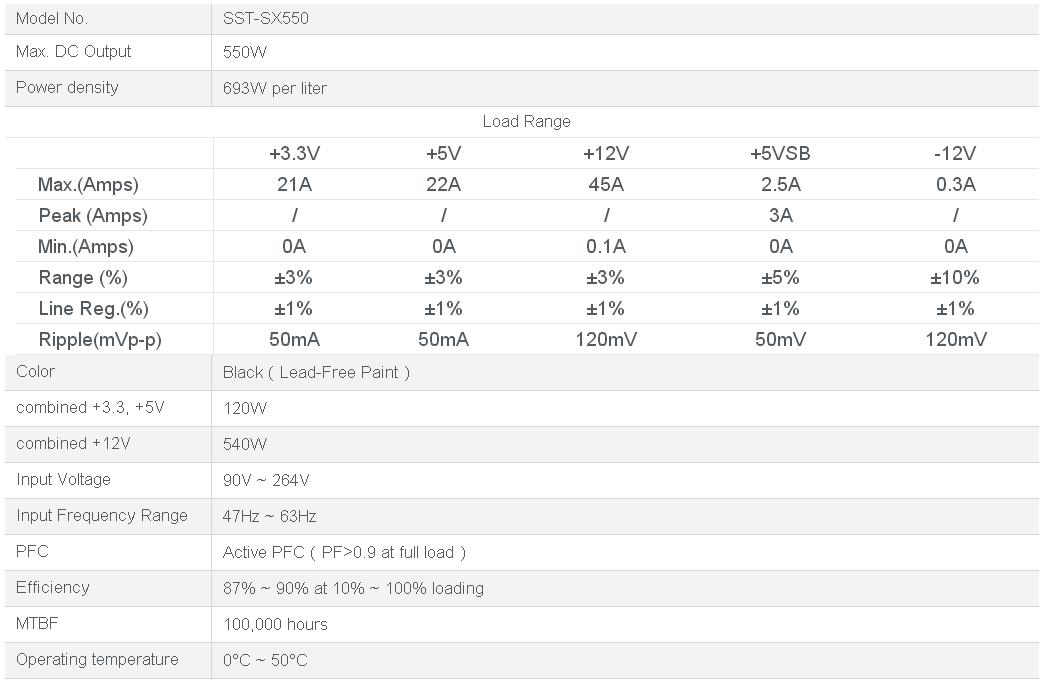Select the +5VSB column header
1041x680 pixels.
click(780, 153)
